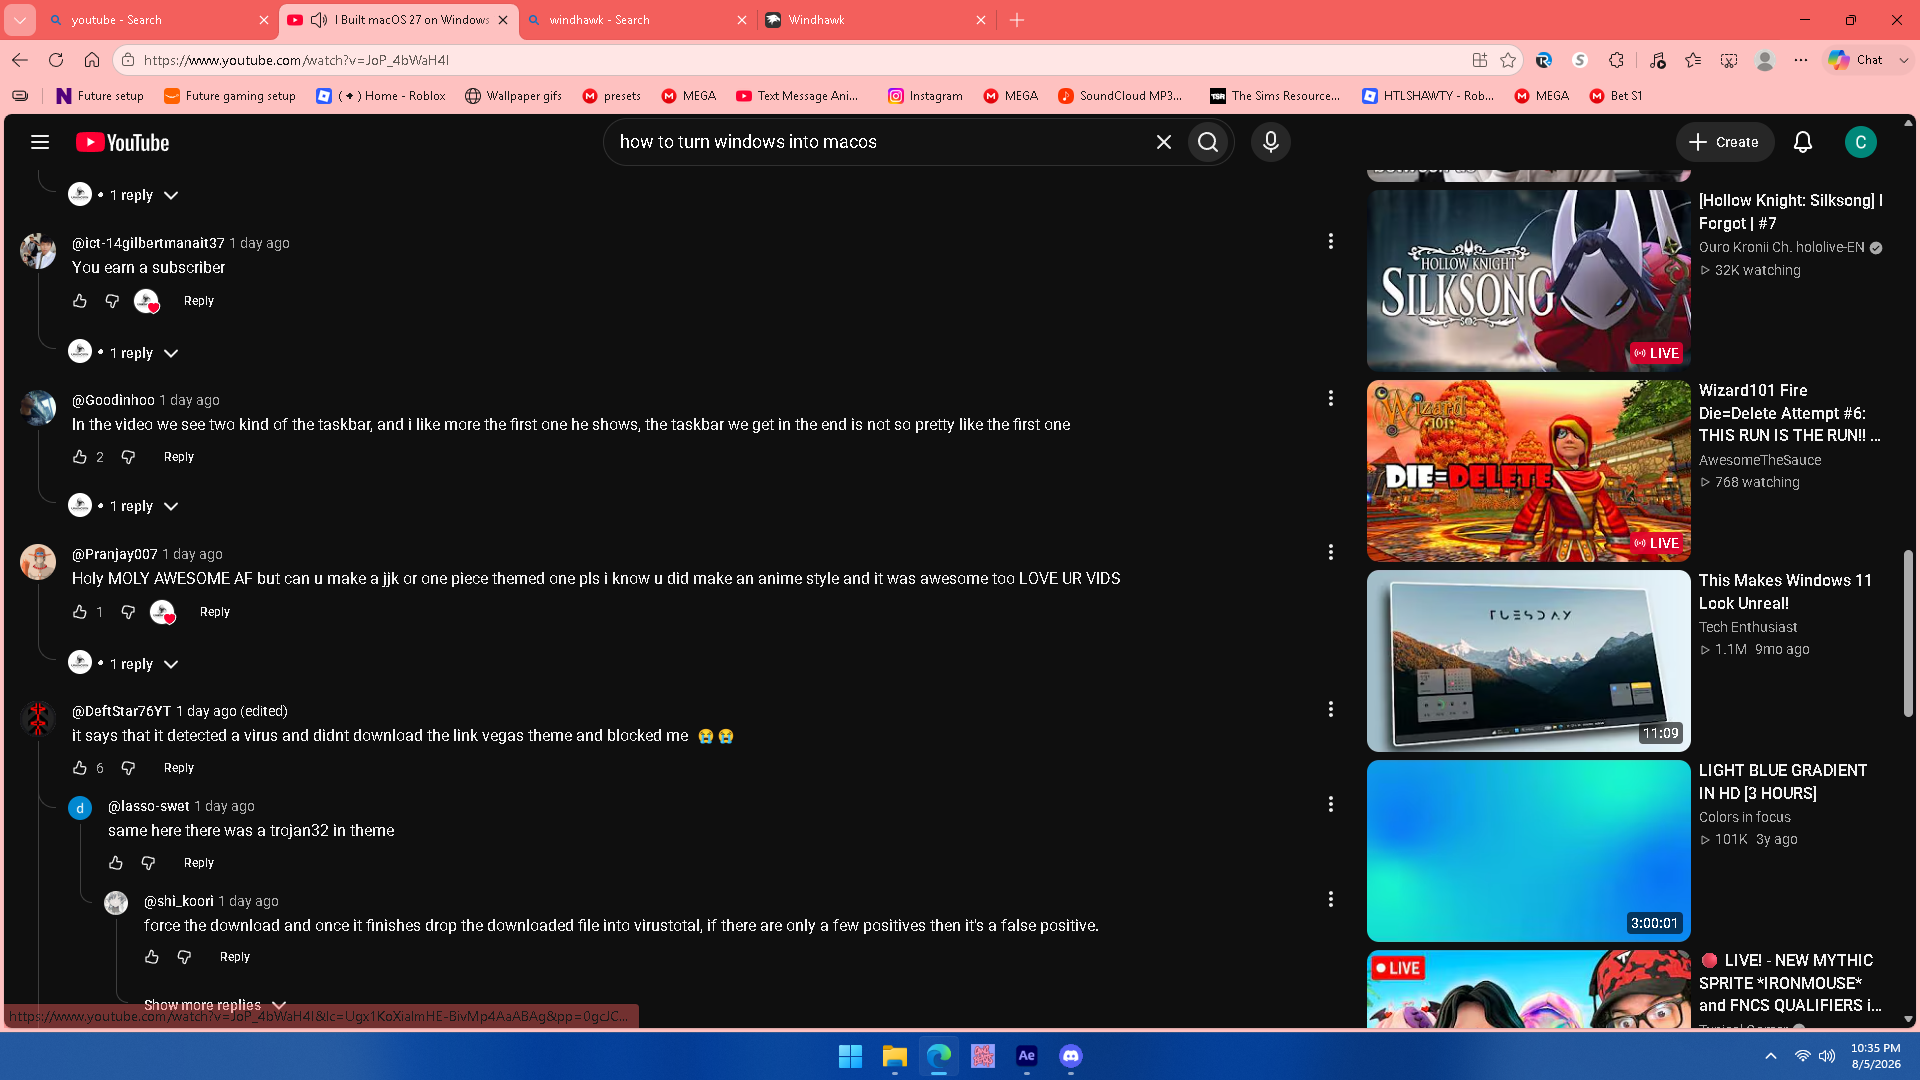The width and height of the screenshot is (1920, 1080).
Task: Select the 'I Built macOS 27 on Windows' tab
Action: pos(398,20)
